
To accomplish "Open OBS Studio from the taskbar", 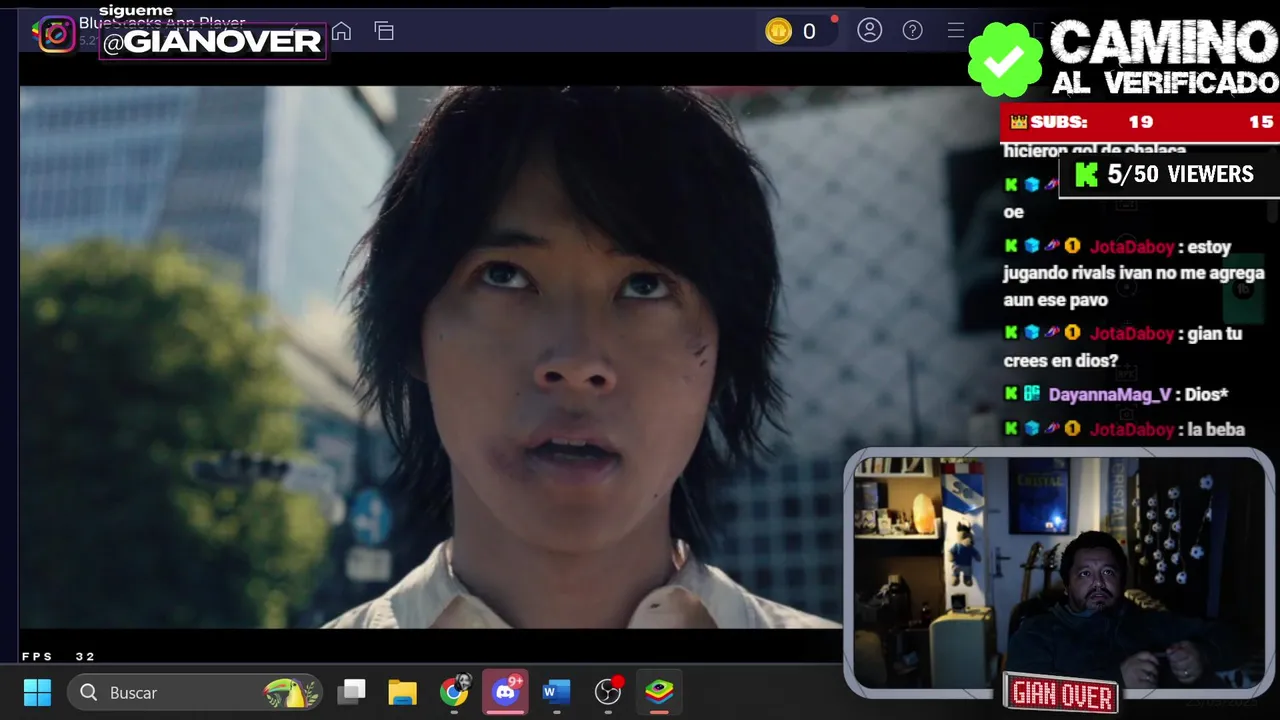I will click(x=608, y=692).
